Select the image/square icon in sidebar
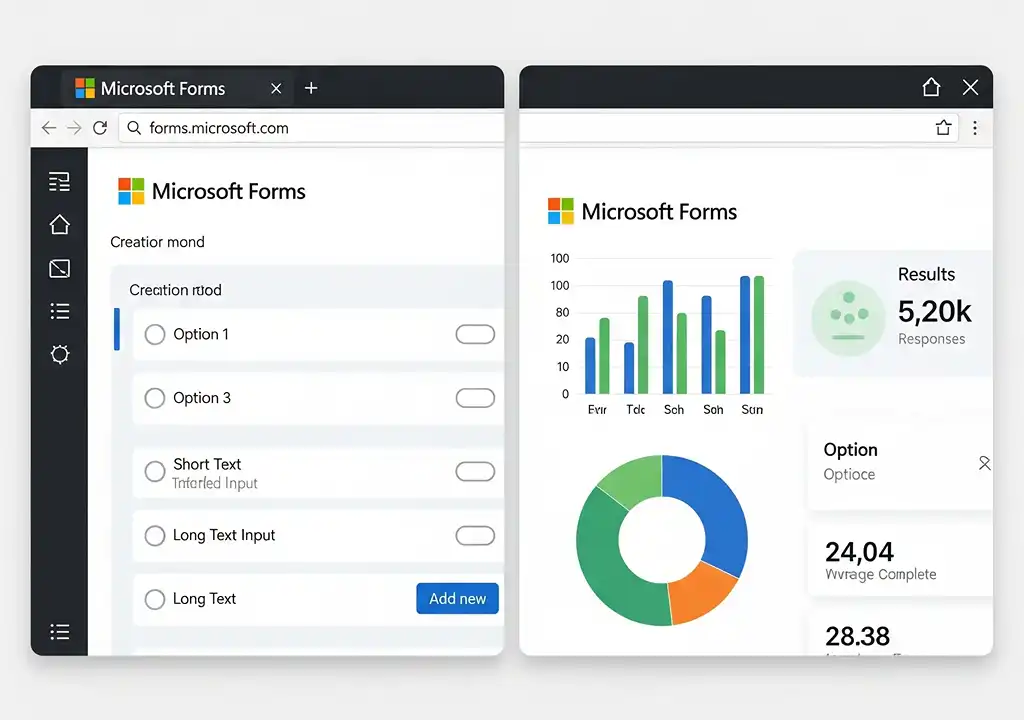 point(59,269)
